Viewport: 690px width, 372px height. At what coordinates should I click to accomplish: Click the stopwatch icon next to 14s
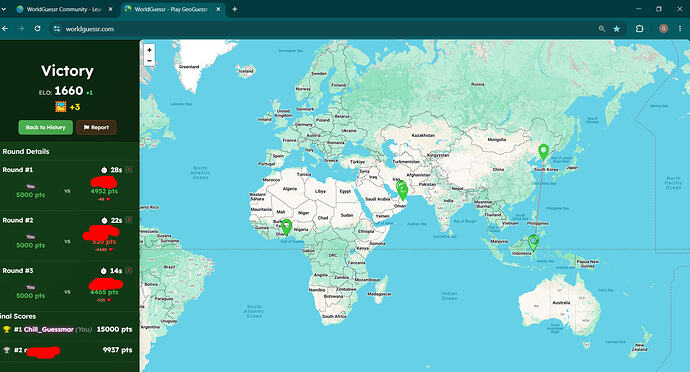click(x=104, y=271)
